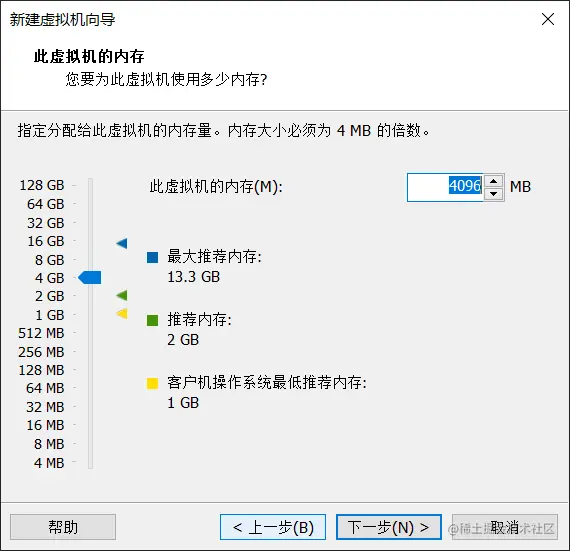The image size is (570, 551).
Task: Click the yellow minimum memory marker
Action: point(122,313)
